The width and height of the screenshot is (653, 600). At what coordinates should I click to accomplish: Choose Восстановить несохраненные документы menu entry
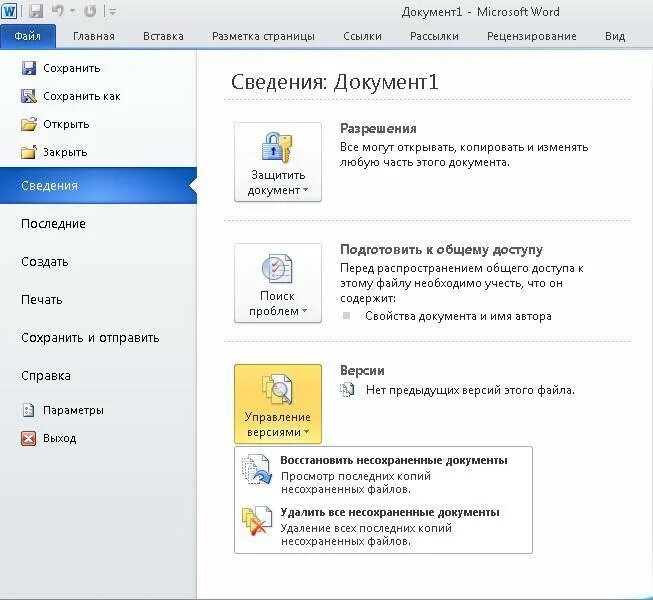[x=384, y=473]
